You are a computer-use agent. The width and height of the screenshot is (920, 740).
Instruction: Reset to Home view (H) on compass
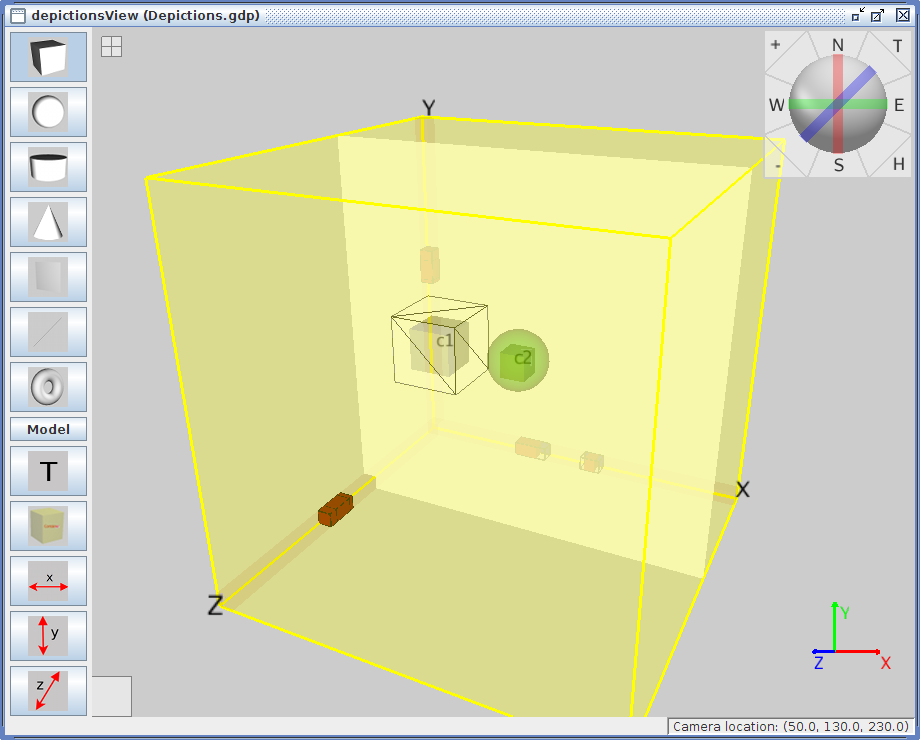(x=898, y=164)
